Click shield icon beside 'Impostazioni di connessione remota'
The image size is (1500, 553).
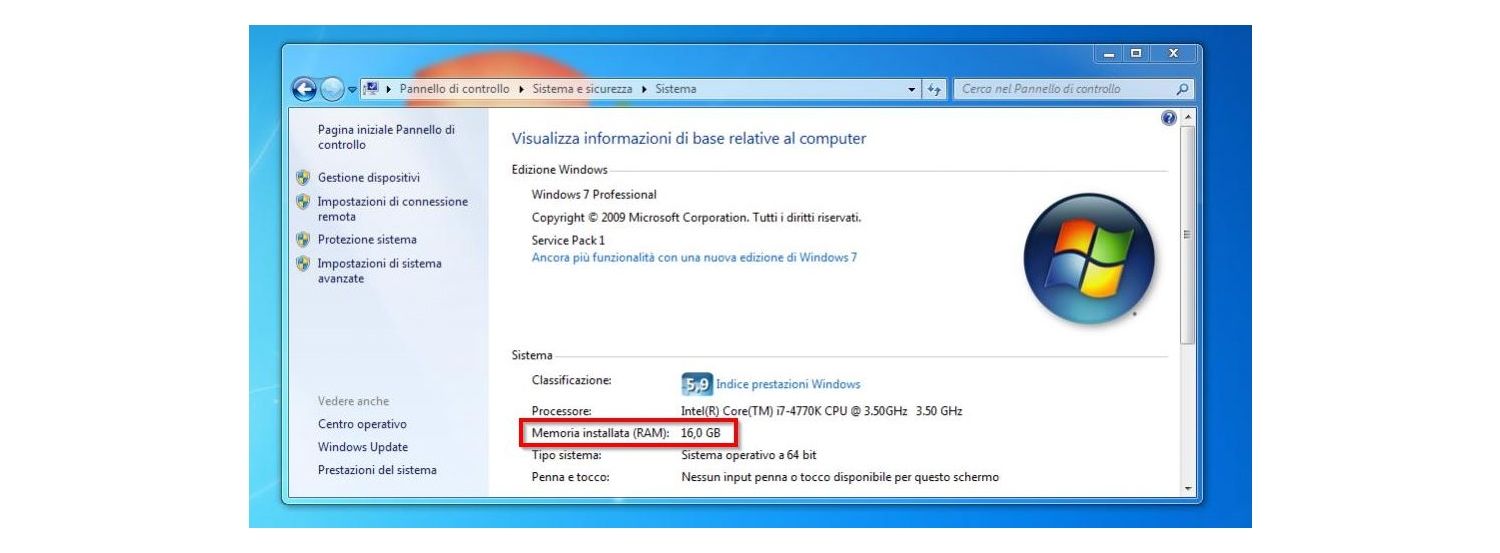point(303,201)
